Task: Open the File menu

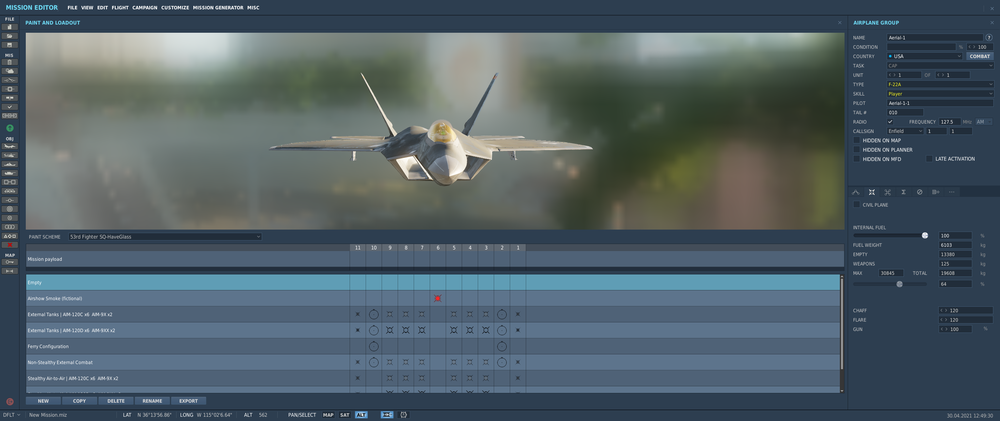Action: [72, 8]
